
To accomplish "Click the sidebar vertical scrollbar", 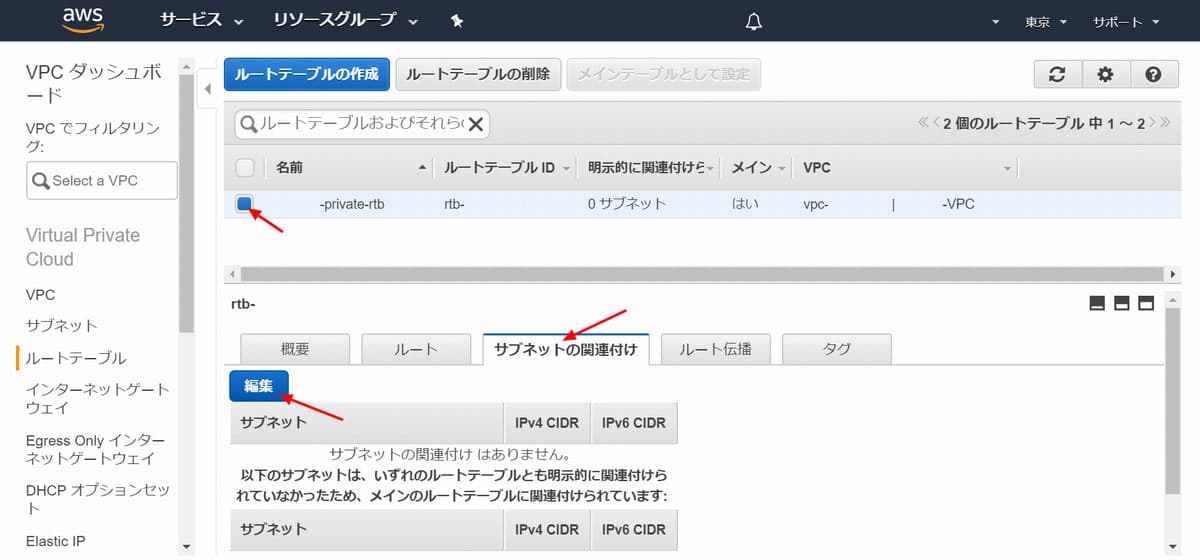I will (x=186, y=202).
